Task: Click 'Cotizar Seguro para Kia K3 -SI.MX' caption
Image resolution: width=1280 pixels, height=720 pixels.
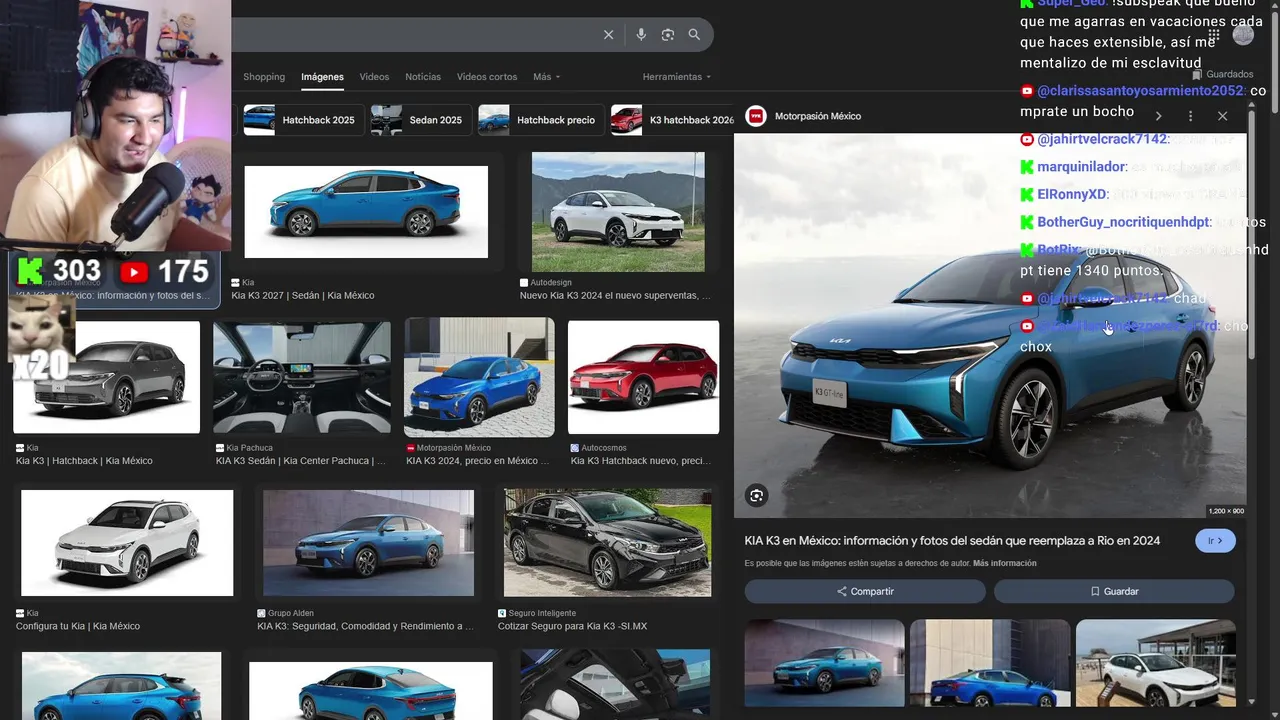Action: pos(572,626)
